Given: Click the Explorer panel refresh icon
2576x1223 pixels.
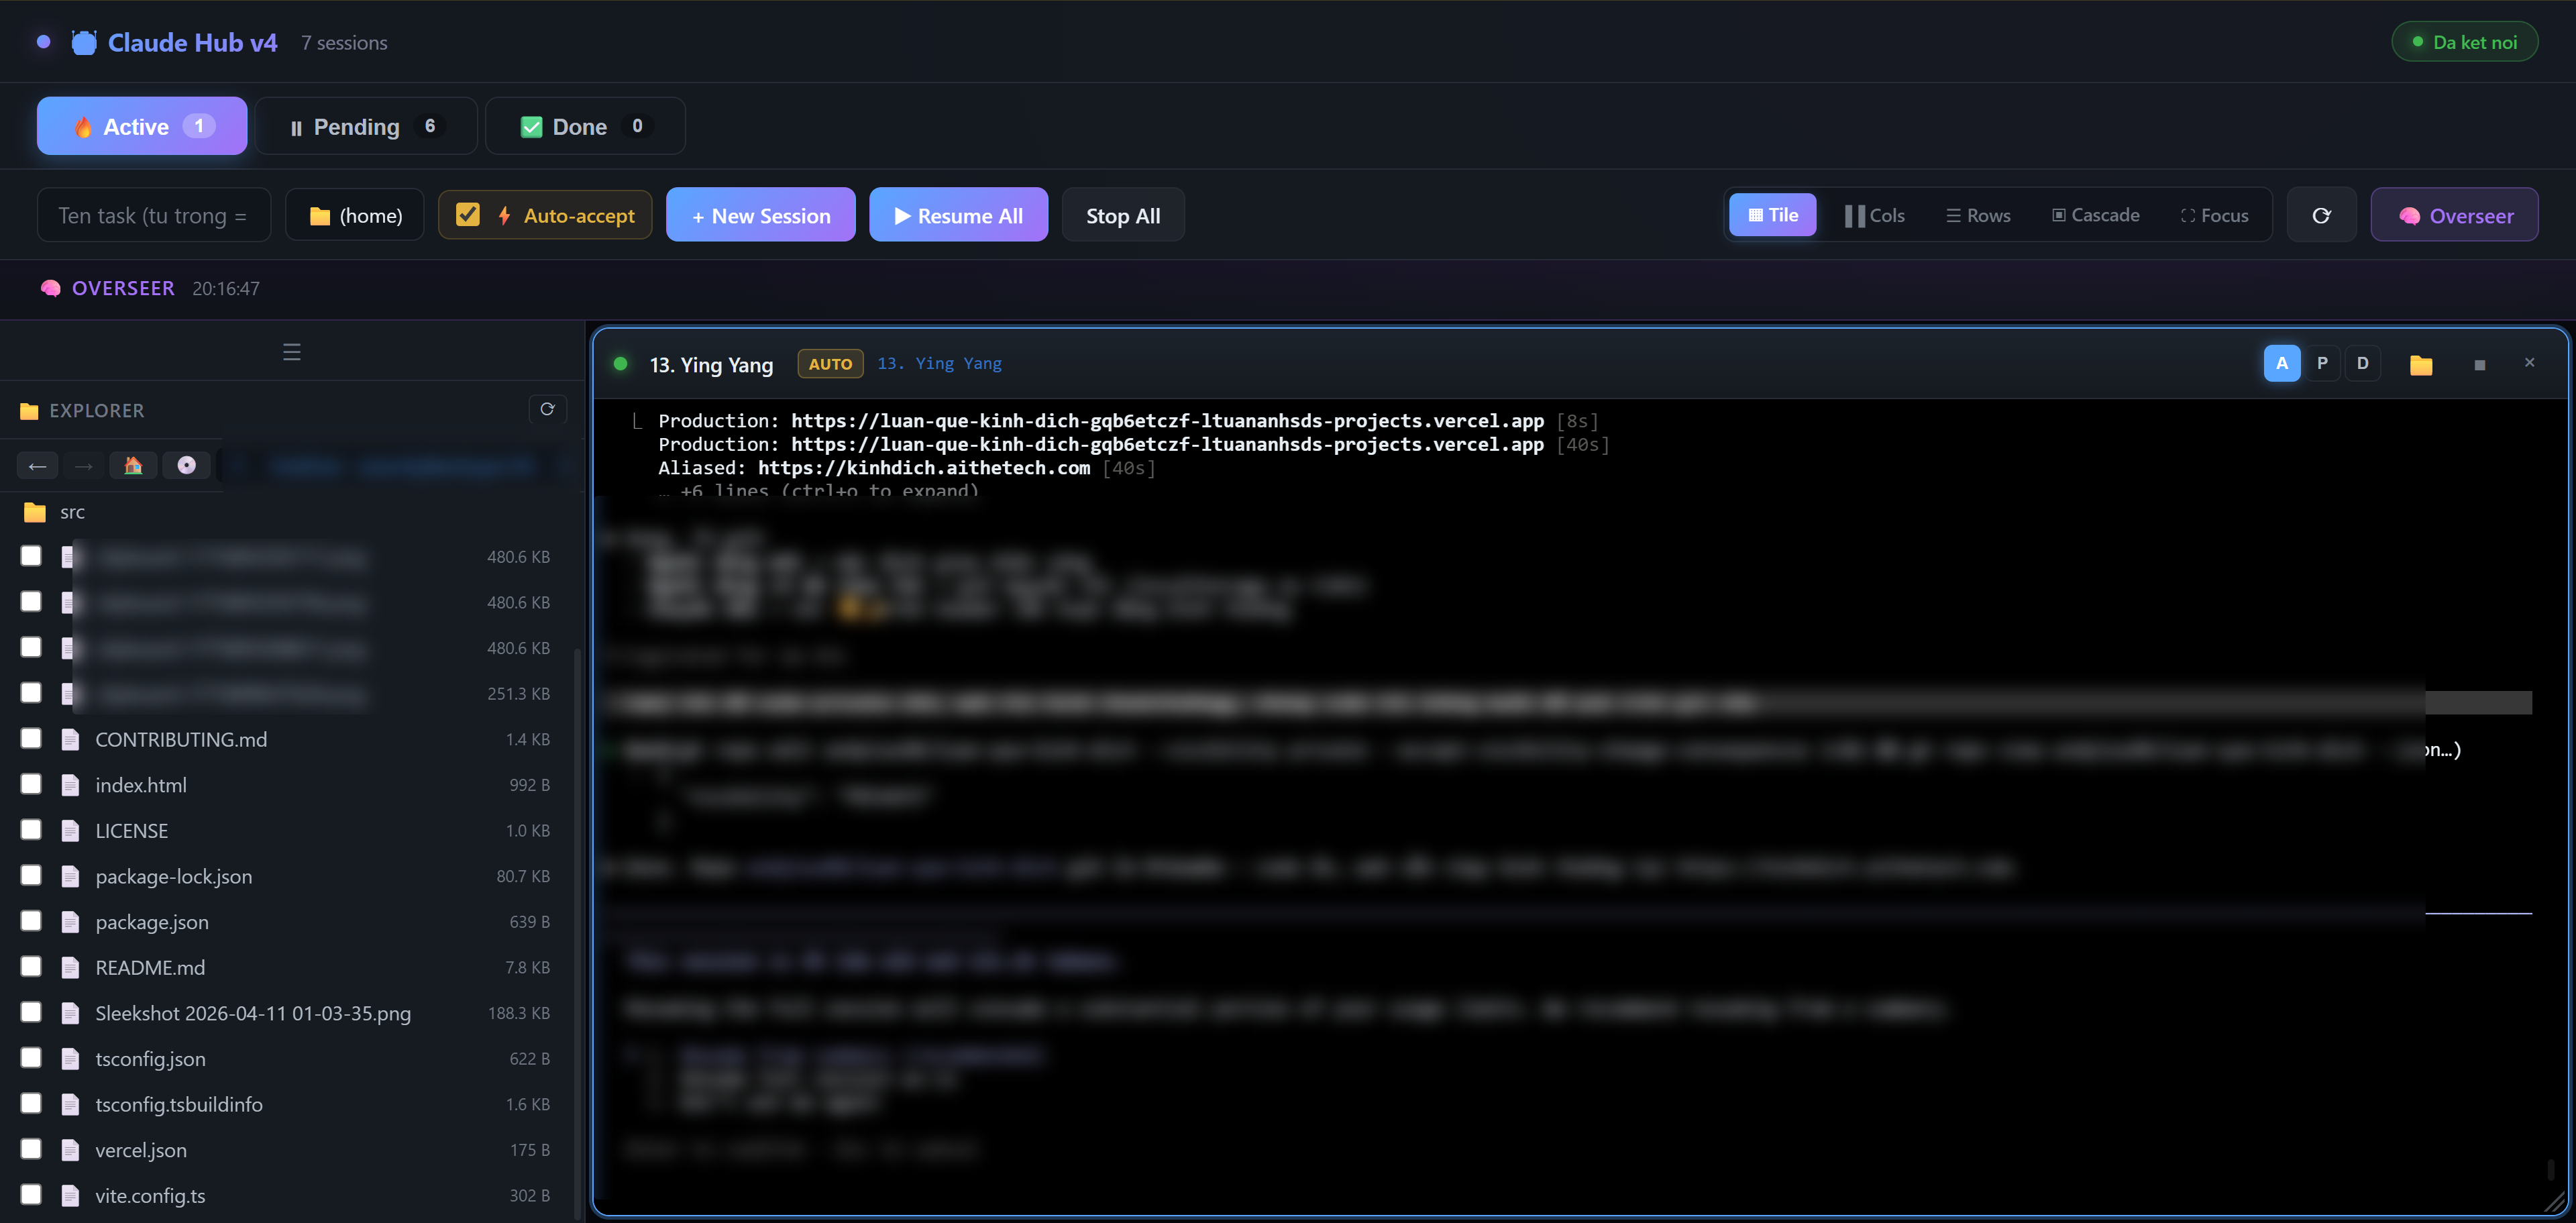Looking at the screenshot, I should 547,409.
